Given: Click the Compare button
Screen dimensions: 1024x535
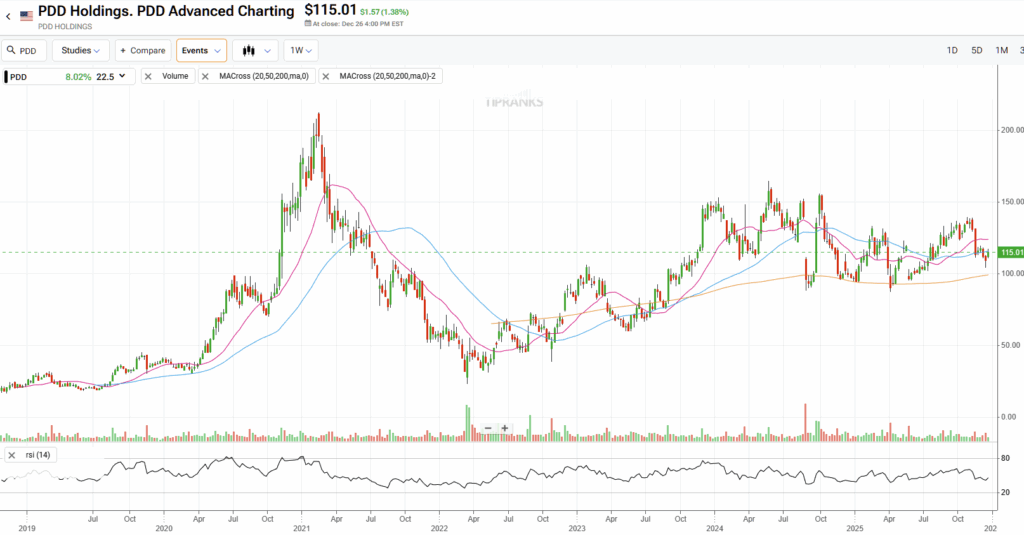Looking at the screenshot, I should (x=143, y=50).
